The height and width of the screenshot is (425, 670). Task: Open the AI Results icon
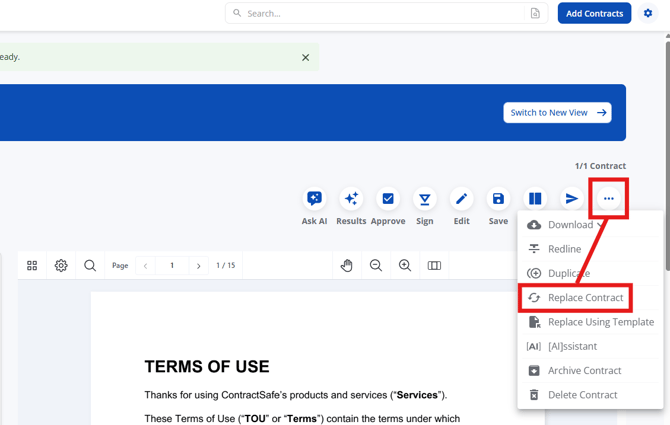coord(351,199)
